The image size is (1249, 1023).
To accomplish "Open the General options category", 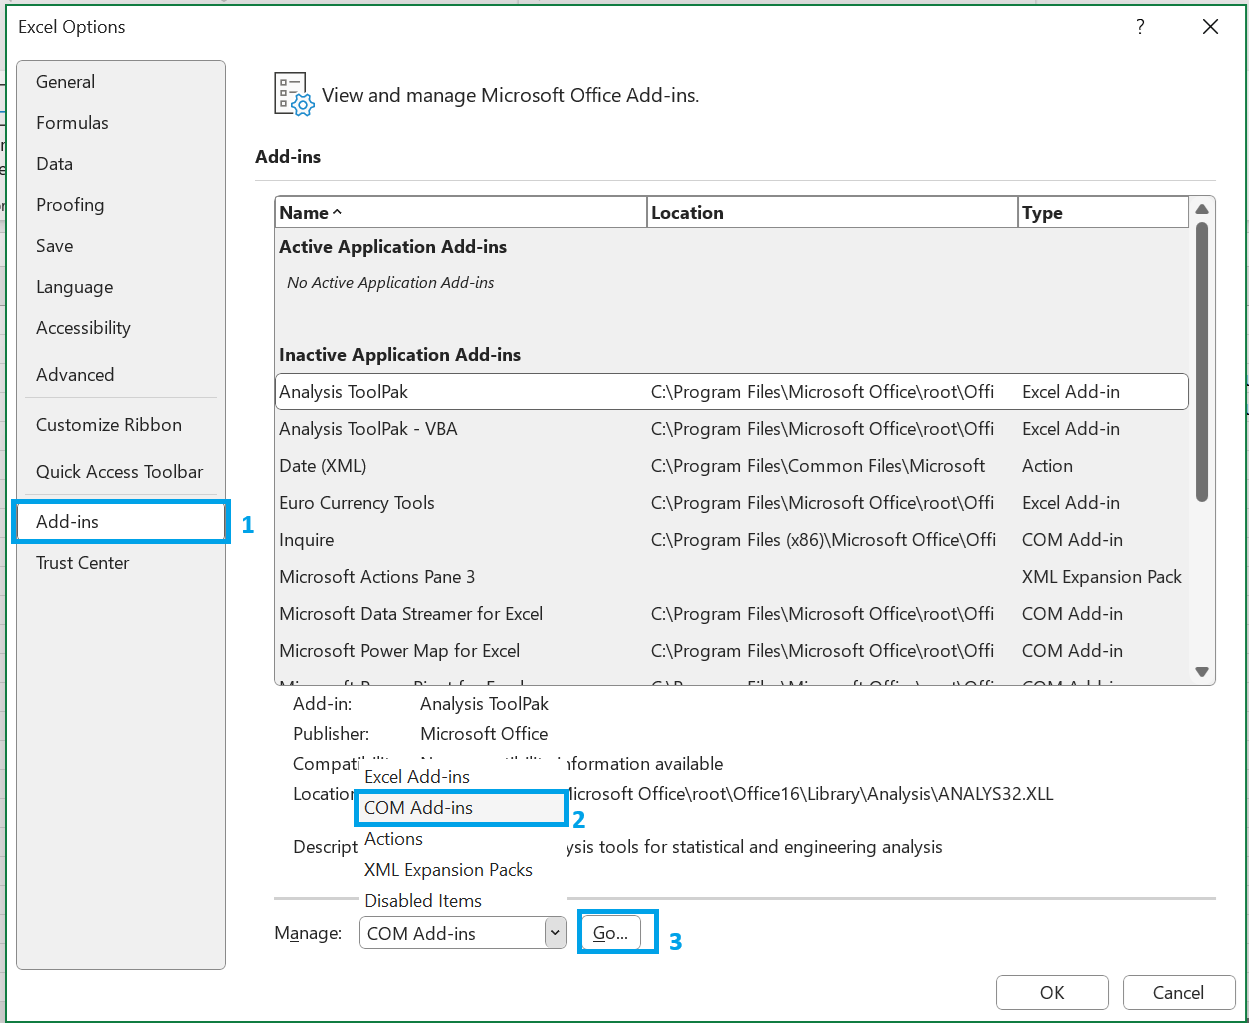I will (121, 82).
